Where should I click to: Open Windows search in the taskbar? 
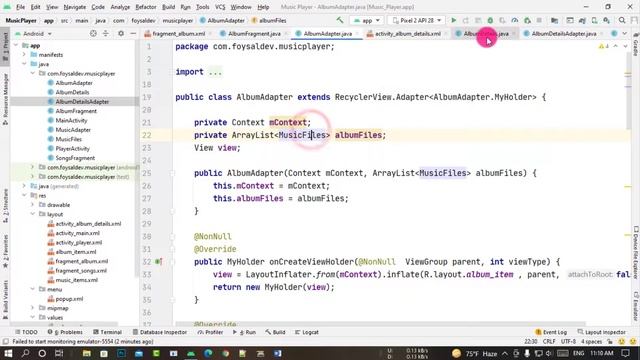(x=25, y=353)
